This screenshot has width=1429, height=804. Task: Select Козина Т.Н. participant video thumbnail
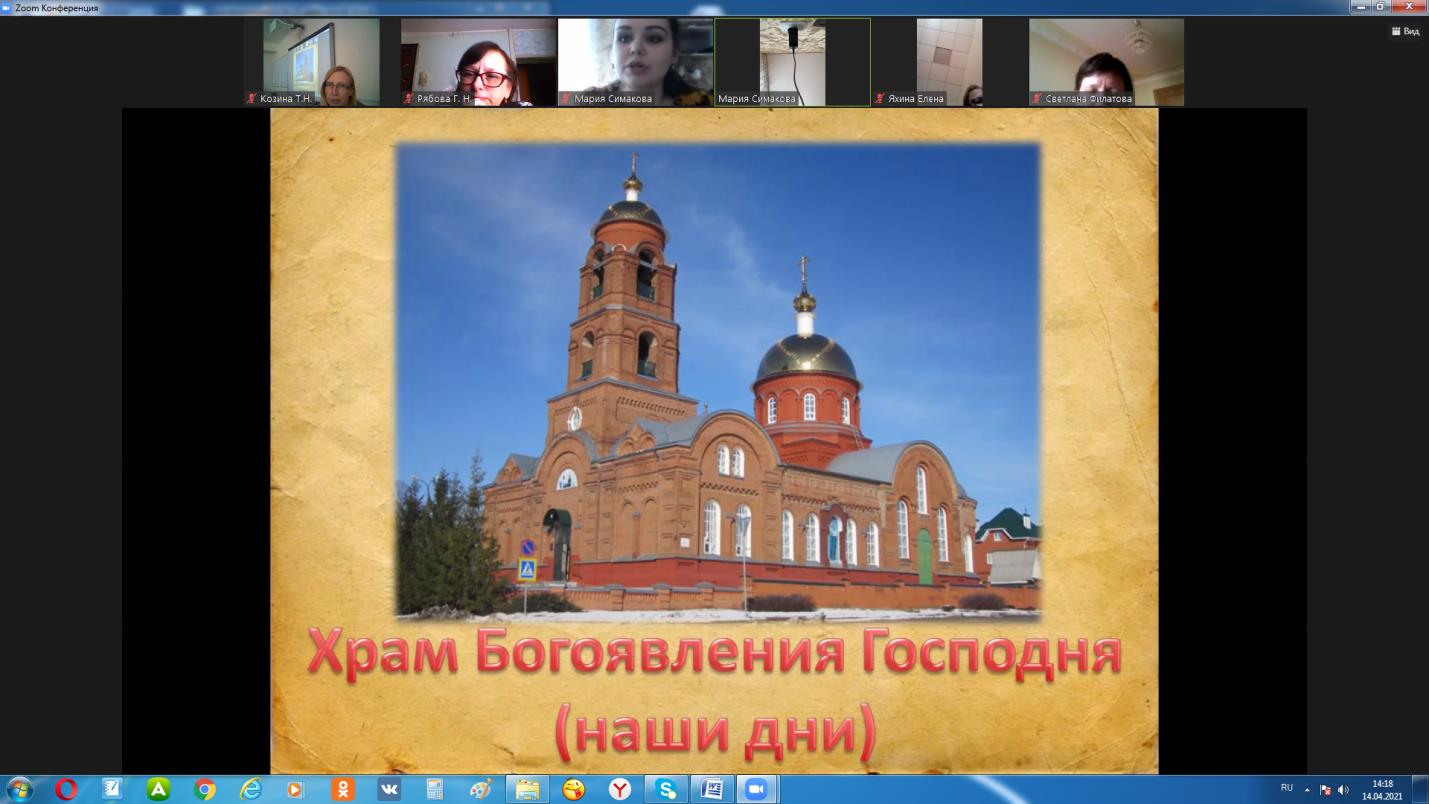(321, 62)
